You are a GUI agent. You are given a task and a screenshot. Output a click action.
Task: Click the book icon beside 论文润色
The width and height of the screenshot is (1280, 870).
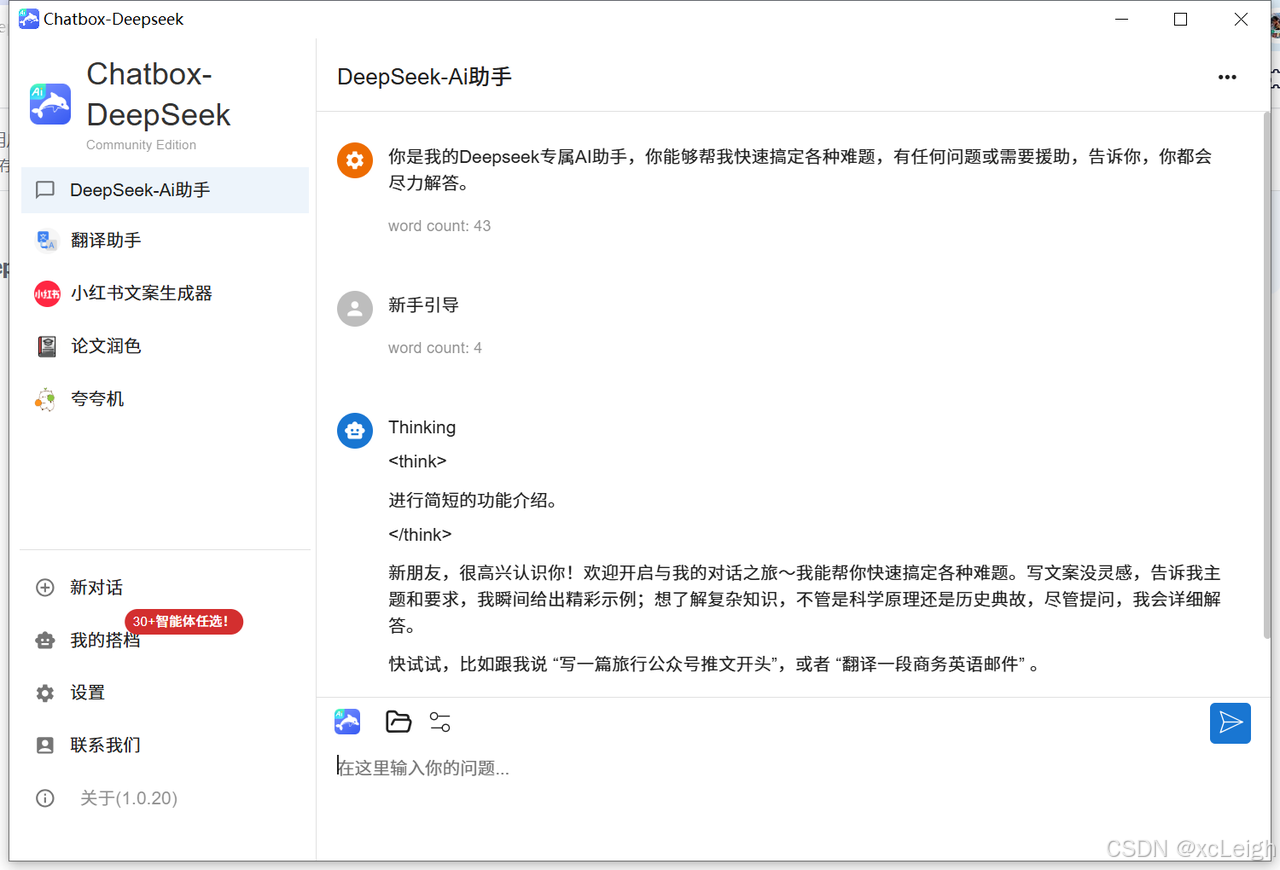(46, 346)
